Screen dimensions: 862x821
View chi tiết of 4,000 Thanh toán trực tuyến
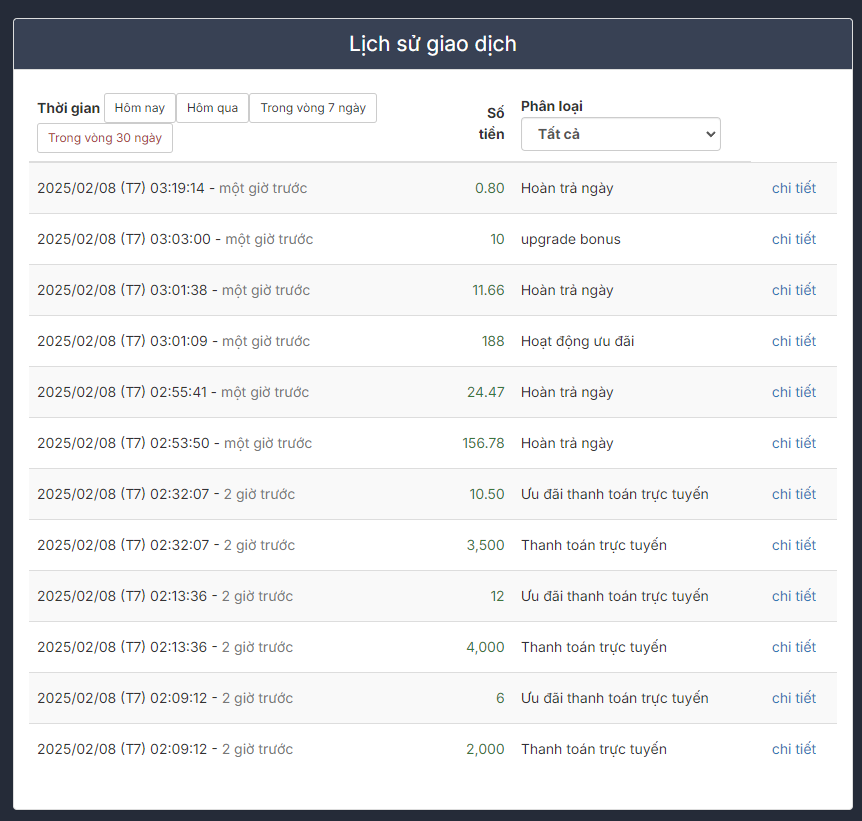pos(793,647)
